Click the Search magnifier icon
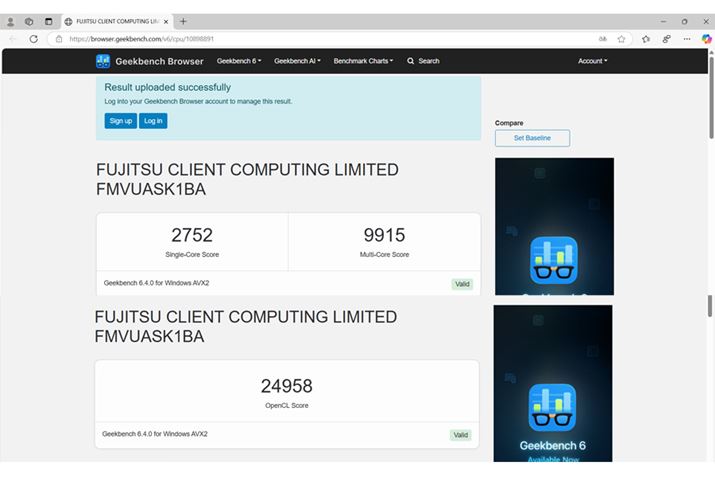 (410, 61)
